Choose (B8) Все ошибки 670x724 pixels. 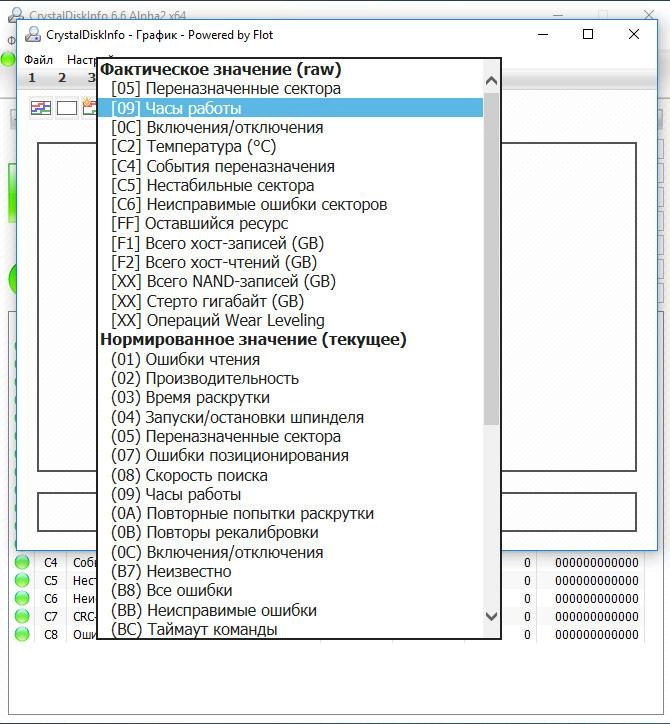290,591
